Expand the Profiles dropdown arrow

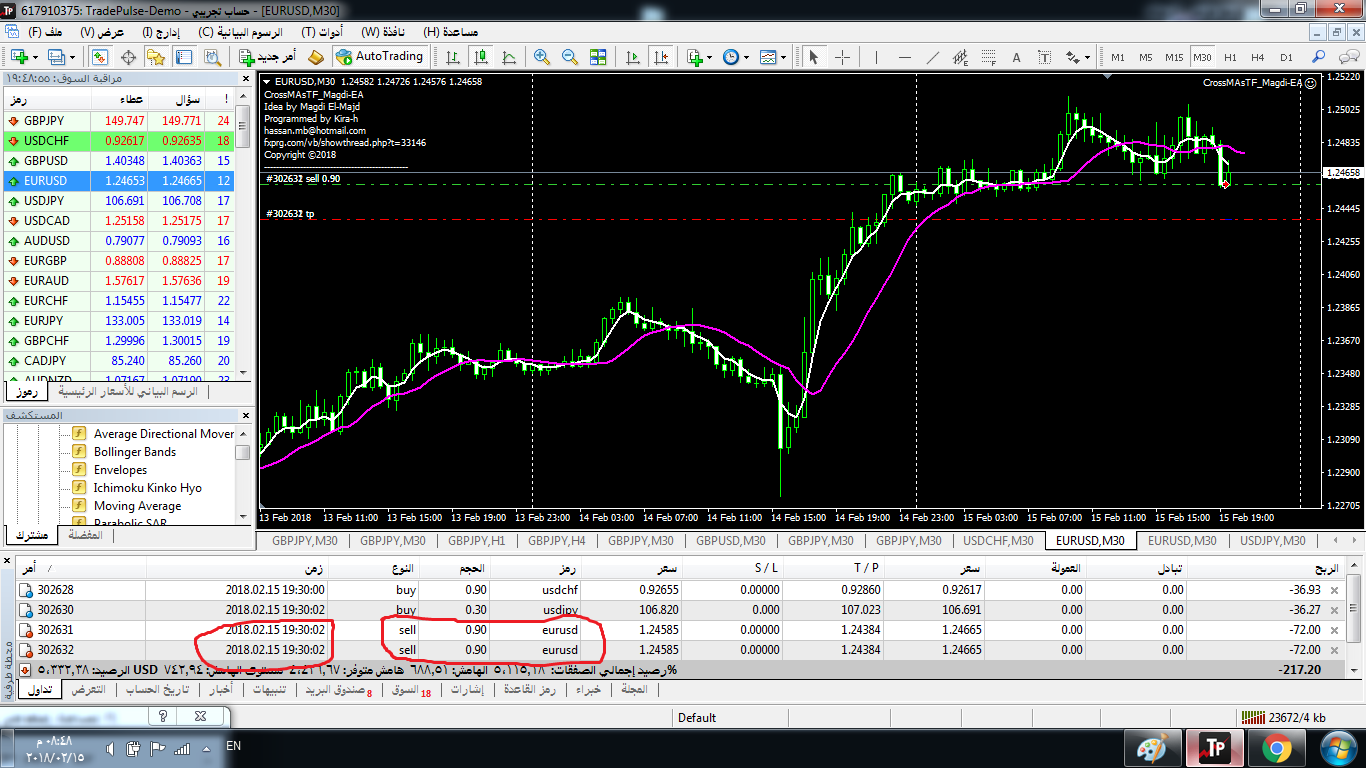pos(72,57)
